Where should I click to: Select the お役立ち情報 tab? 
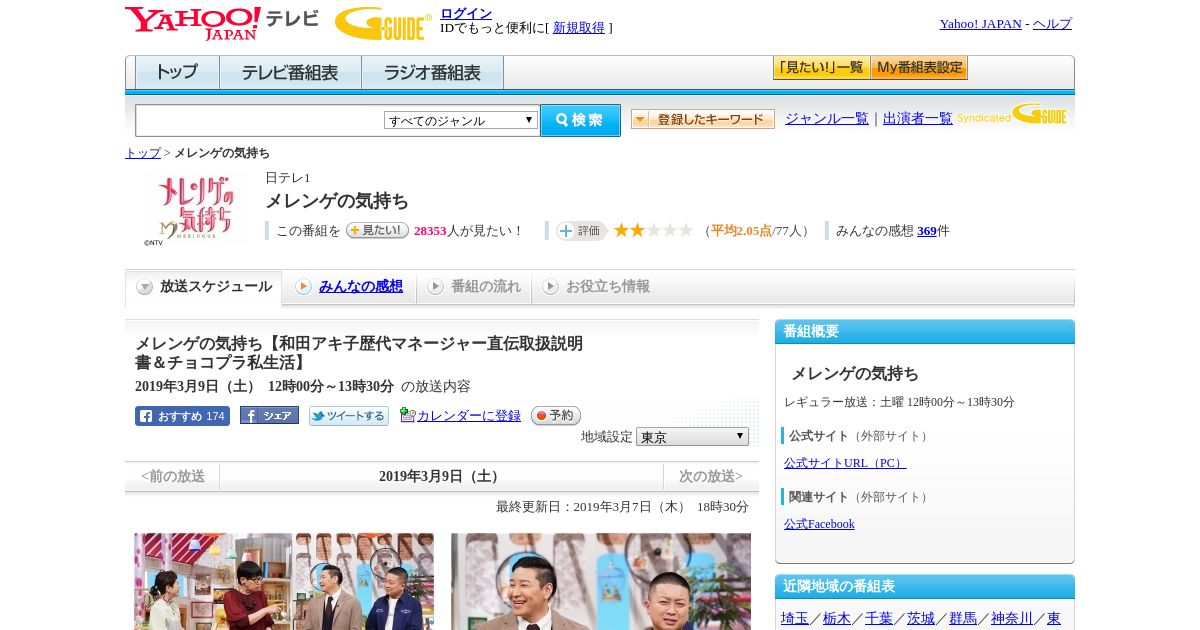[596, 287]
